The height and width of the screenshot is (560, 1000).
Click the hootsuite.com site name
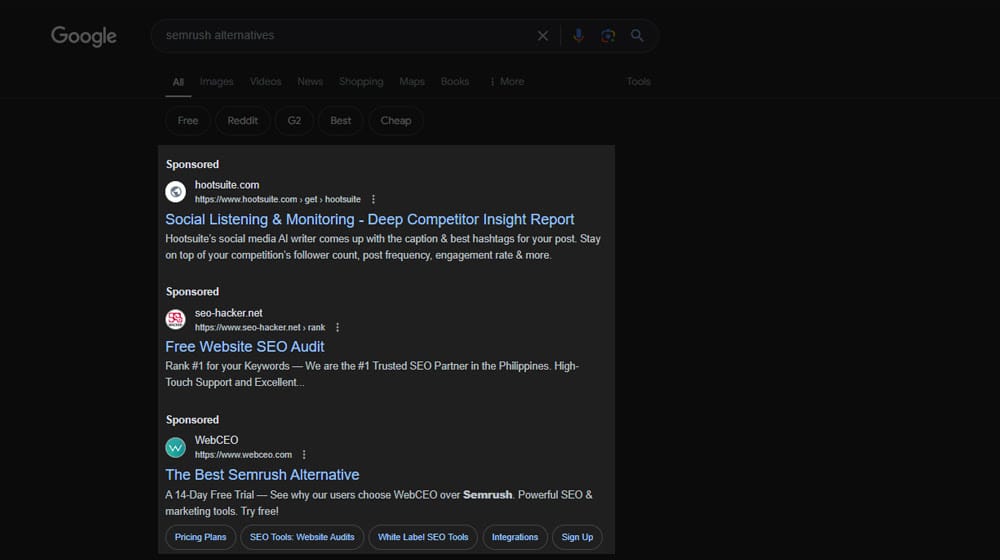(x=227, y=185)
